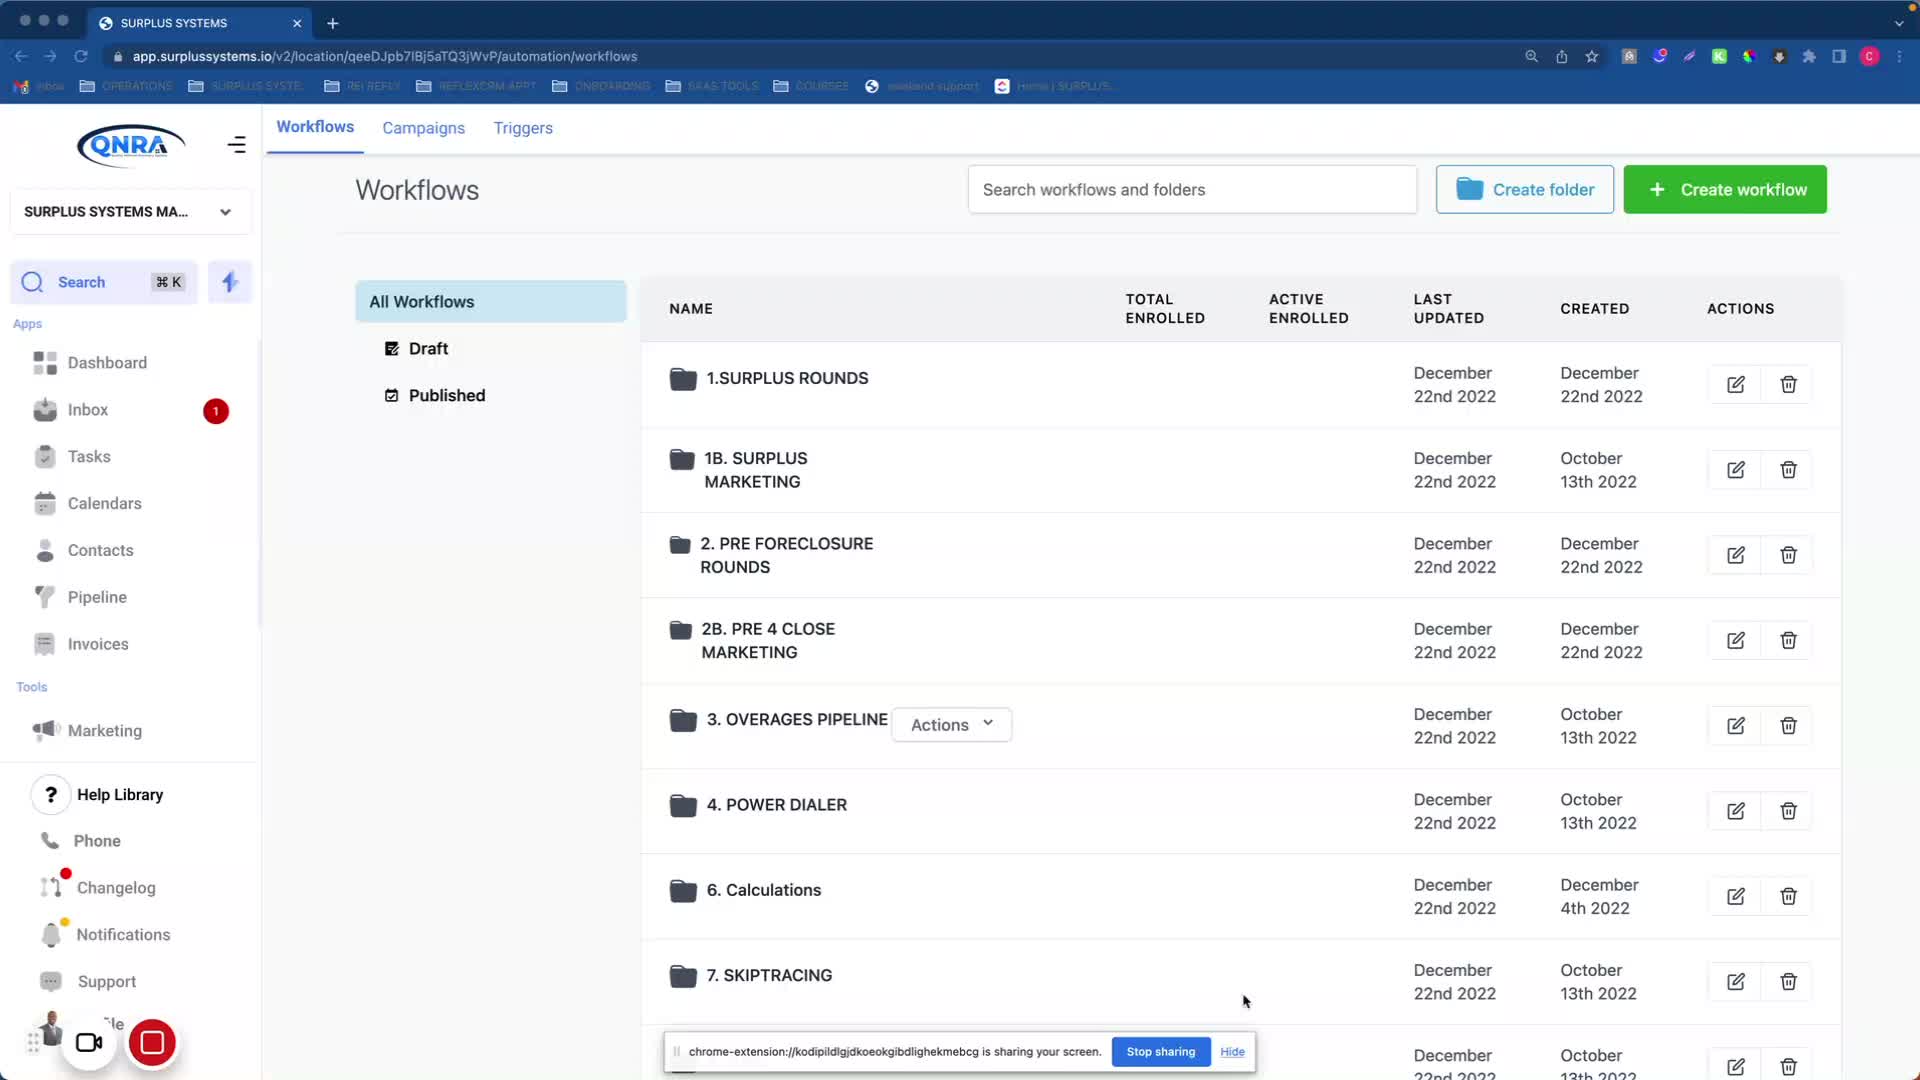
Task: Click the red stop recording button
Action: pyautogui.click(x=152, y=1043)
